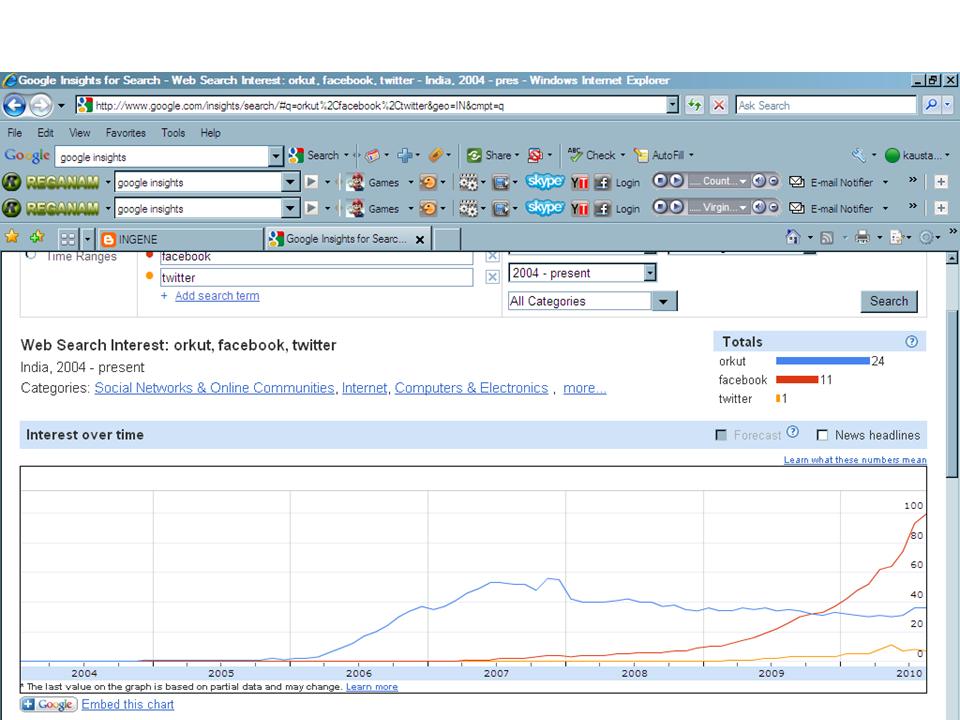This screenshot has height=720, width=960.
Task: Open the Virgin... radio station dropdown
Action: pyautogui.click(x=743, y=208)
